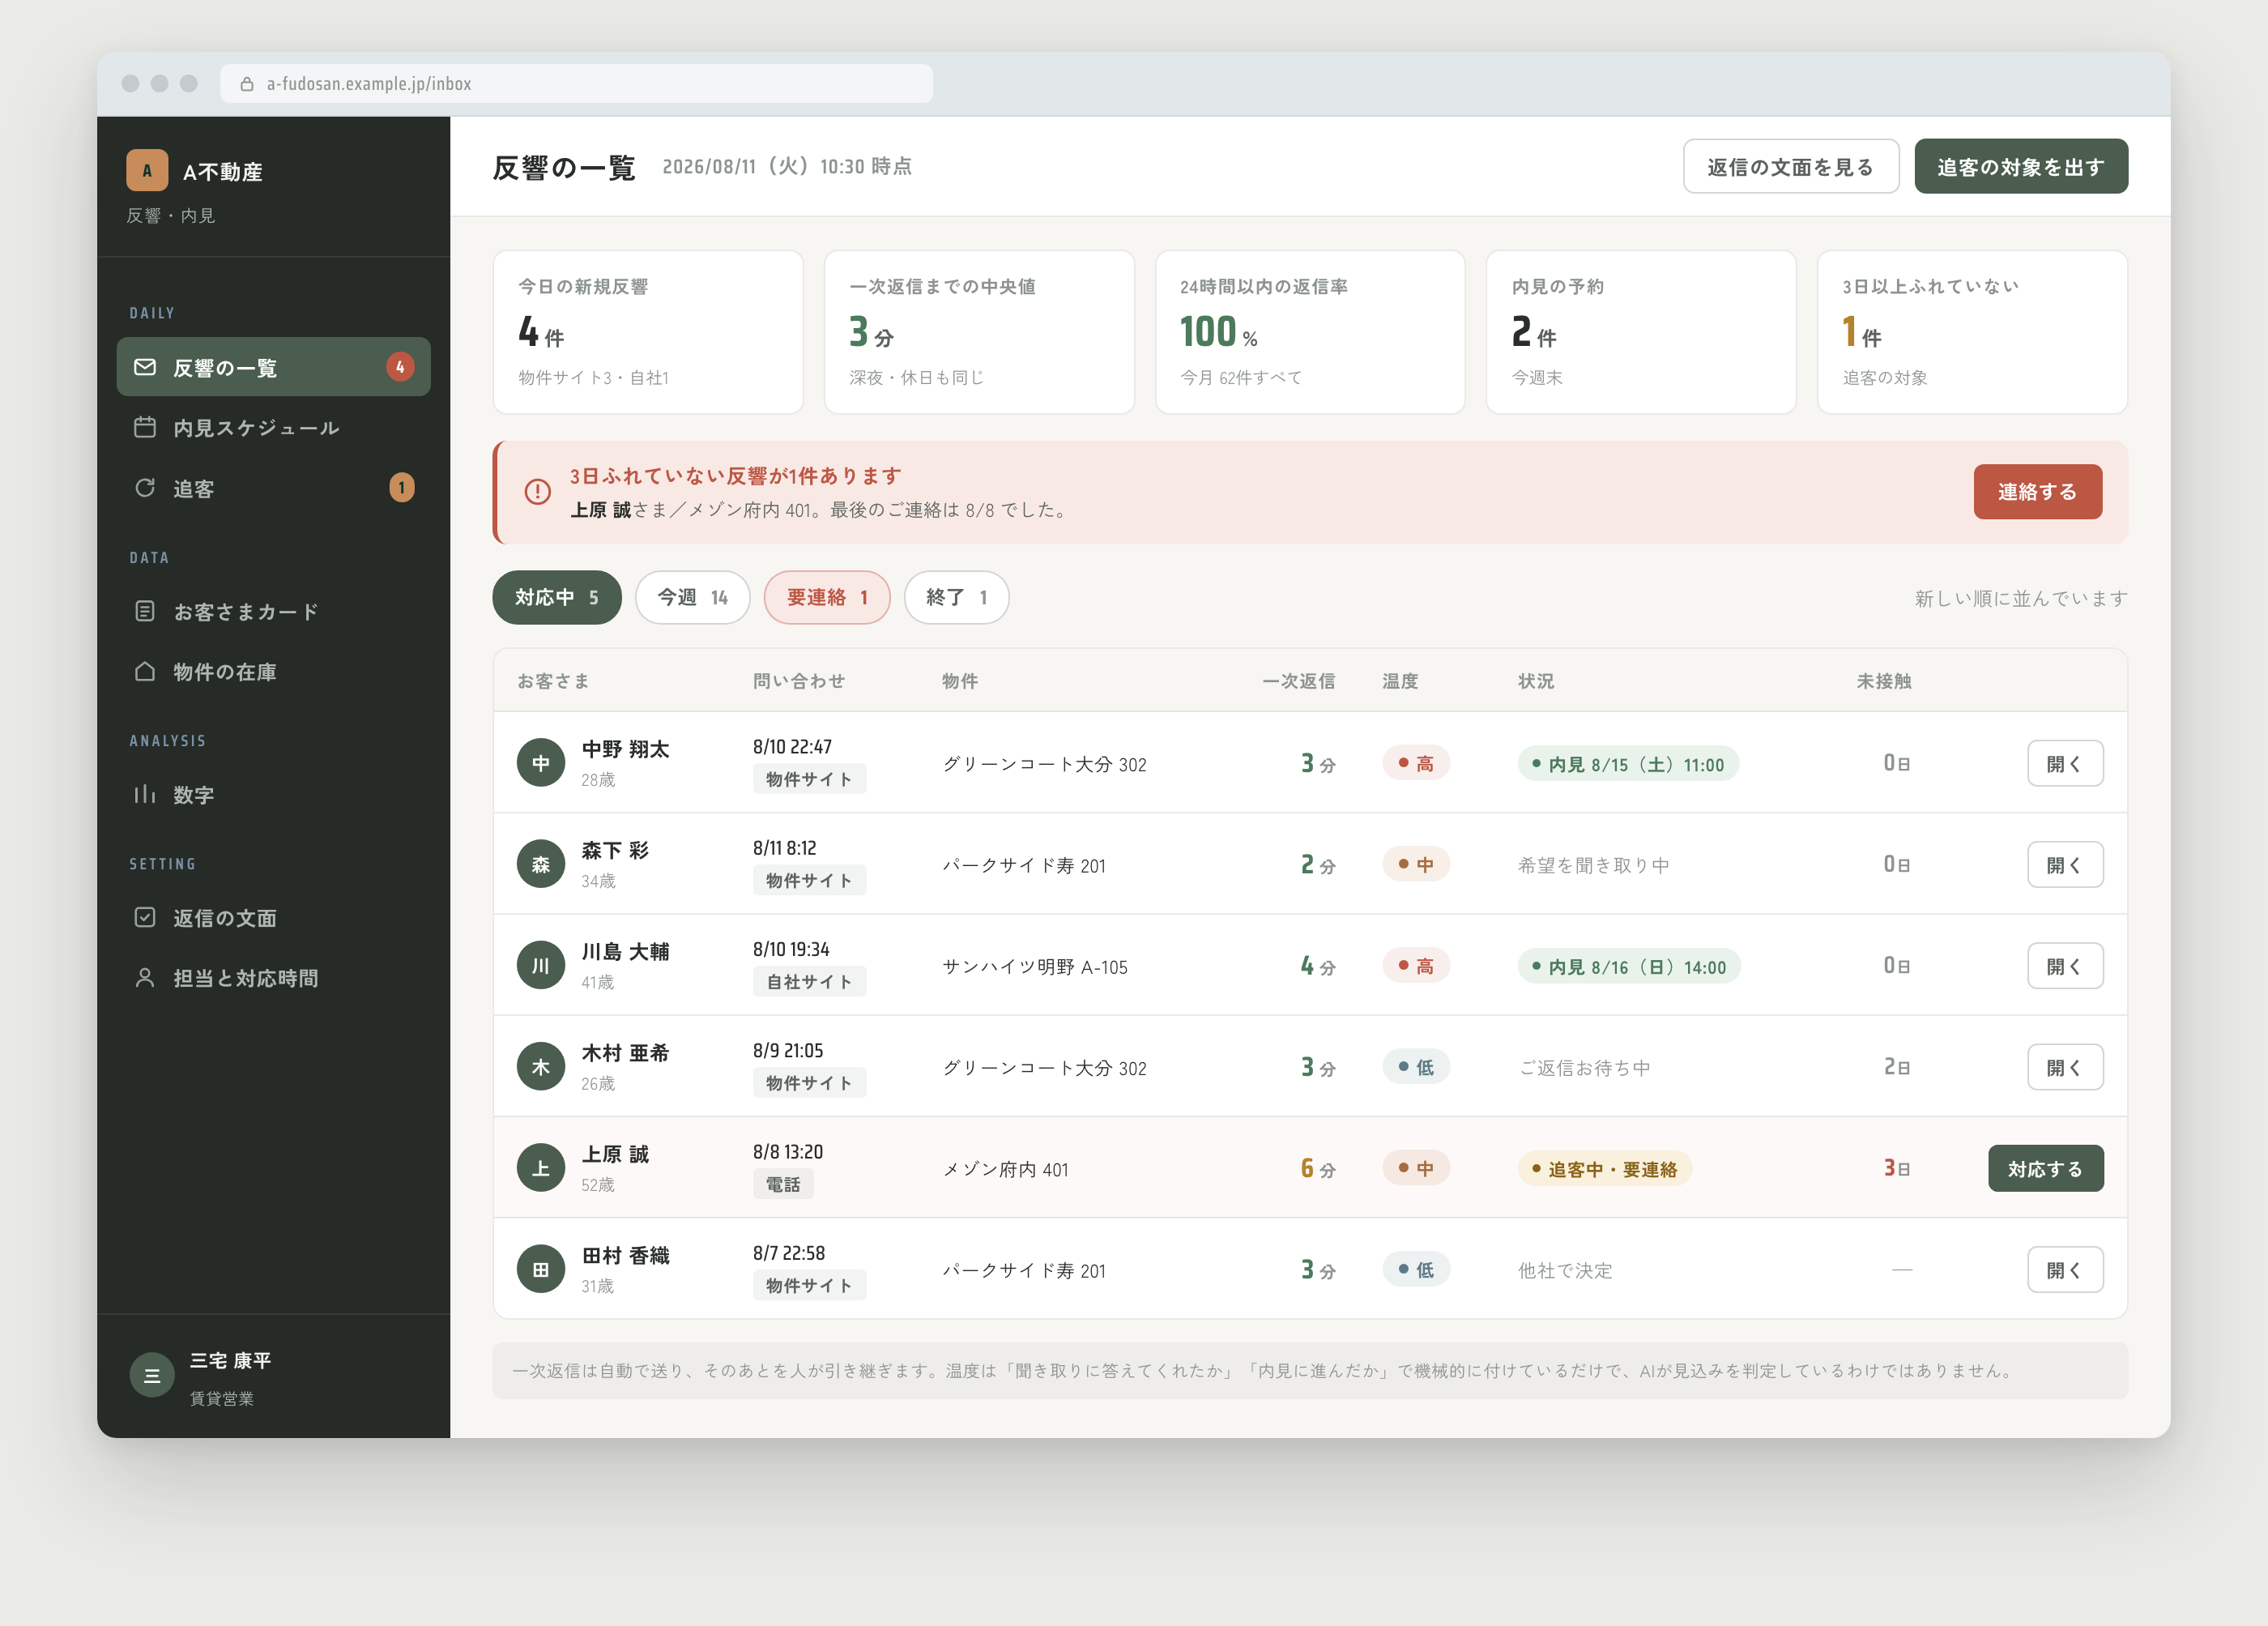Click the 自社サイト tag for 川島 大輔

pos(809,982)
